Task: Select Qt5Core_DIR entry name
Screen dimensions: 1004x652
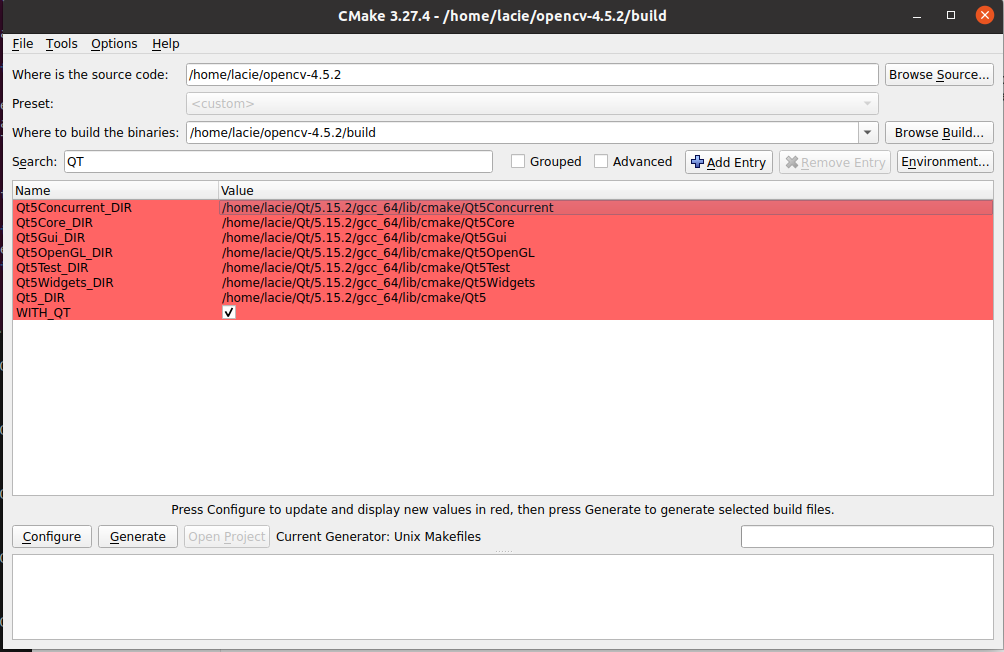Action: pyautogui.click(x=54, y=223)
